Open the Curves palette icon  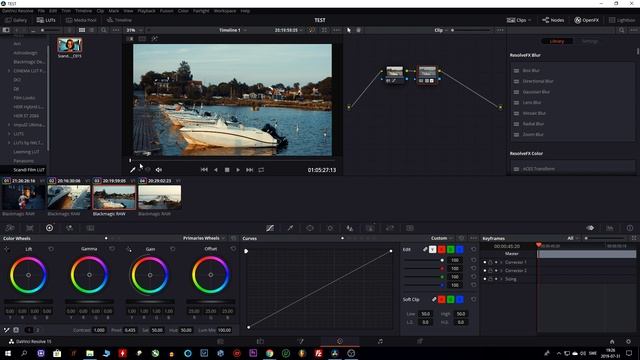pos(270,228)
